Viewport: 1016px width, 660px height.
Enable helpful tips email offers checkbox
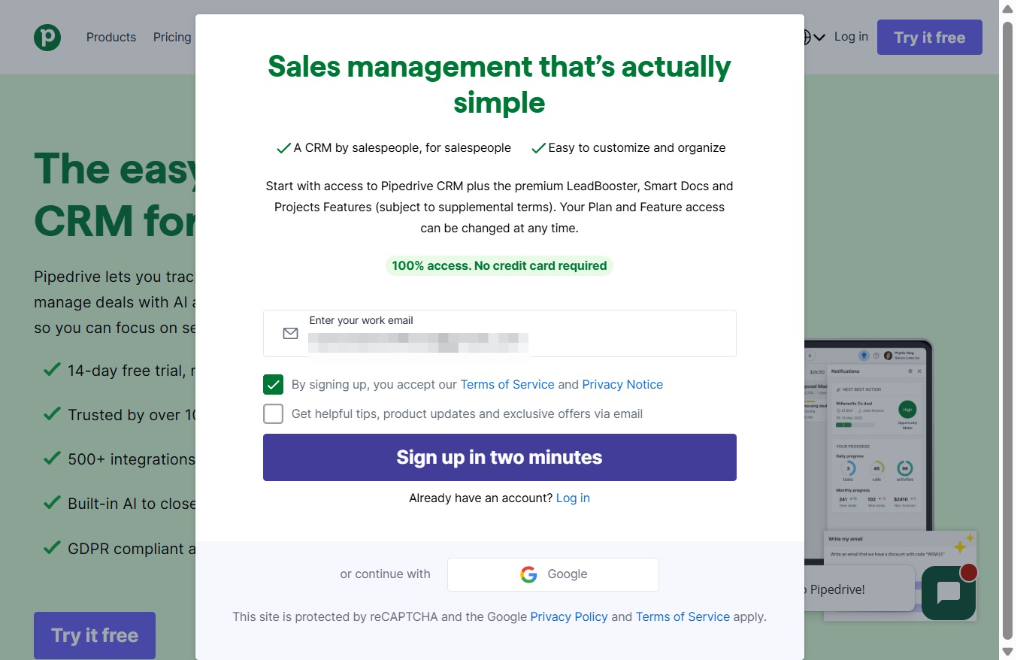click(273, 413)
